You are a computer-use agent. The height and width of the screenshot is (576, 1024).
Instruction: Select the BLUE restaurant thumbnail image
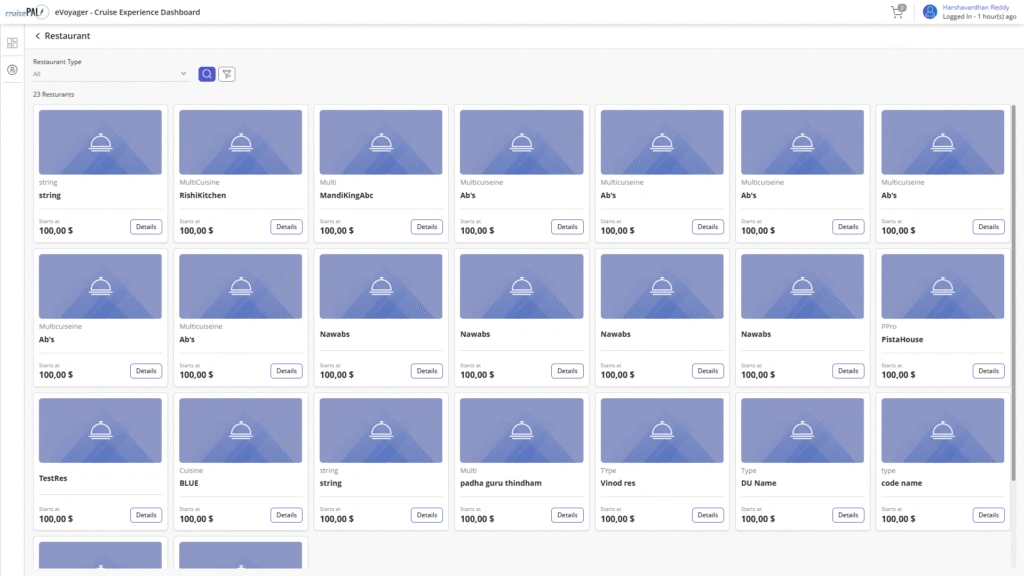point(240,430)
